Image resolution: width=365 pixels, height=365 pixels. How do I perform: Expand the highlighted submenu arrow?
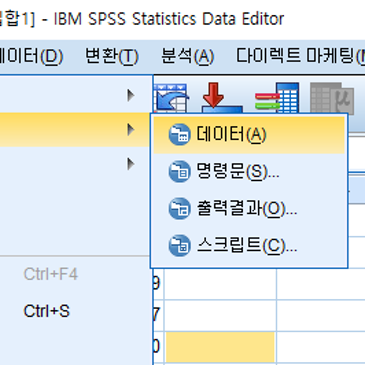[x=131, y=130]
